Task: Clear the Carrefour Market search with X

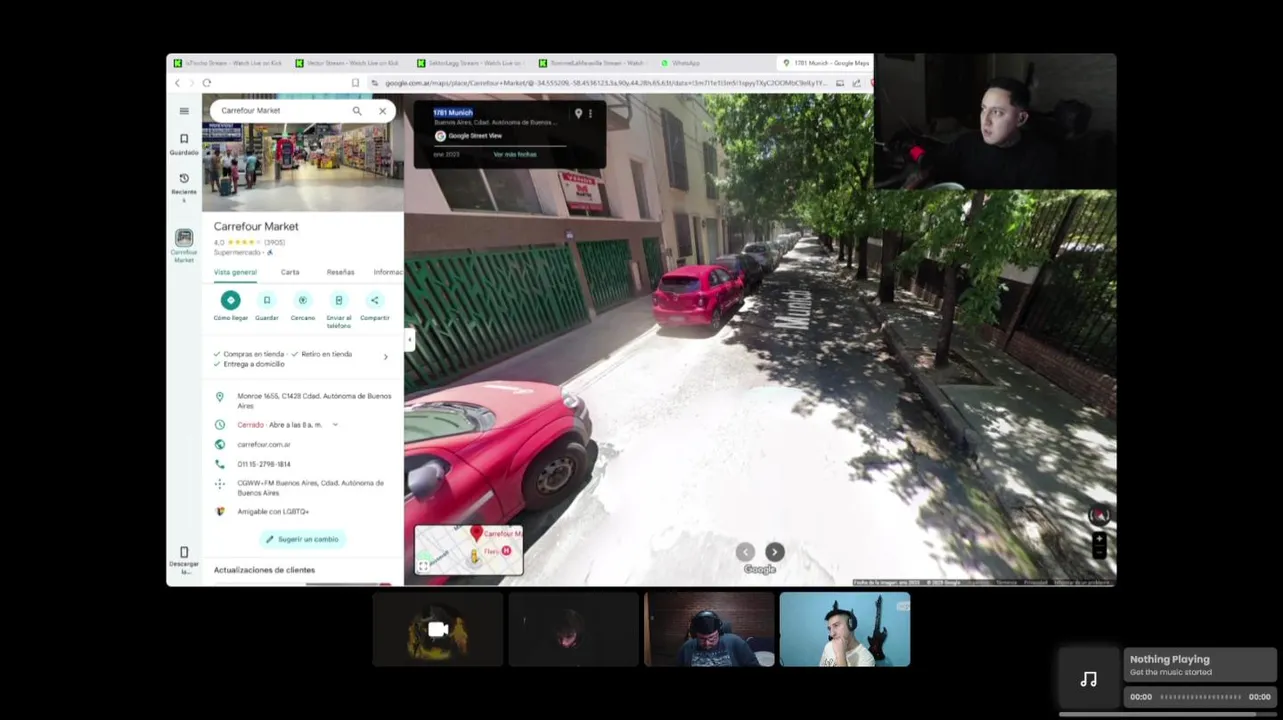Action: point(382,111)
